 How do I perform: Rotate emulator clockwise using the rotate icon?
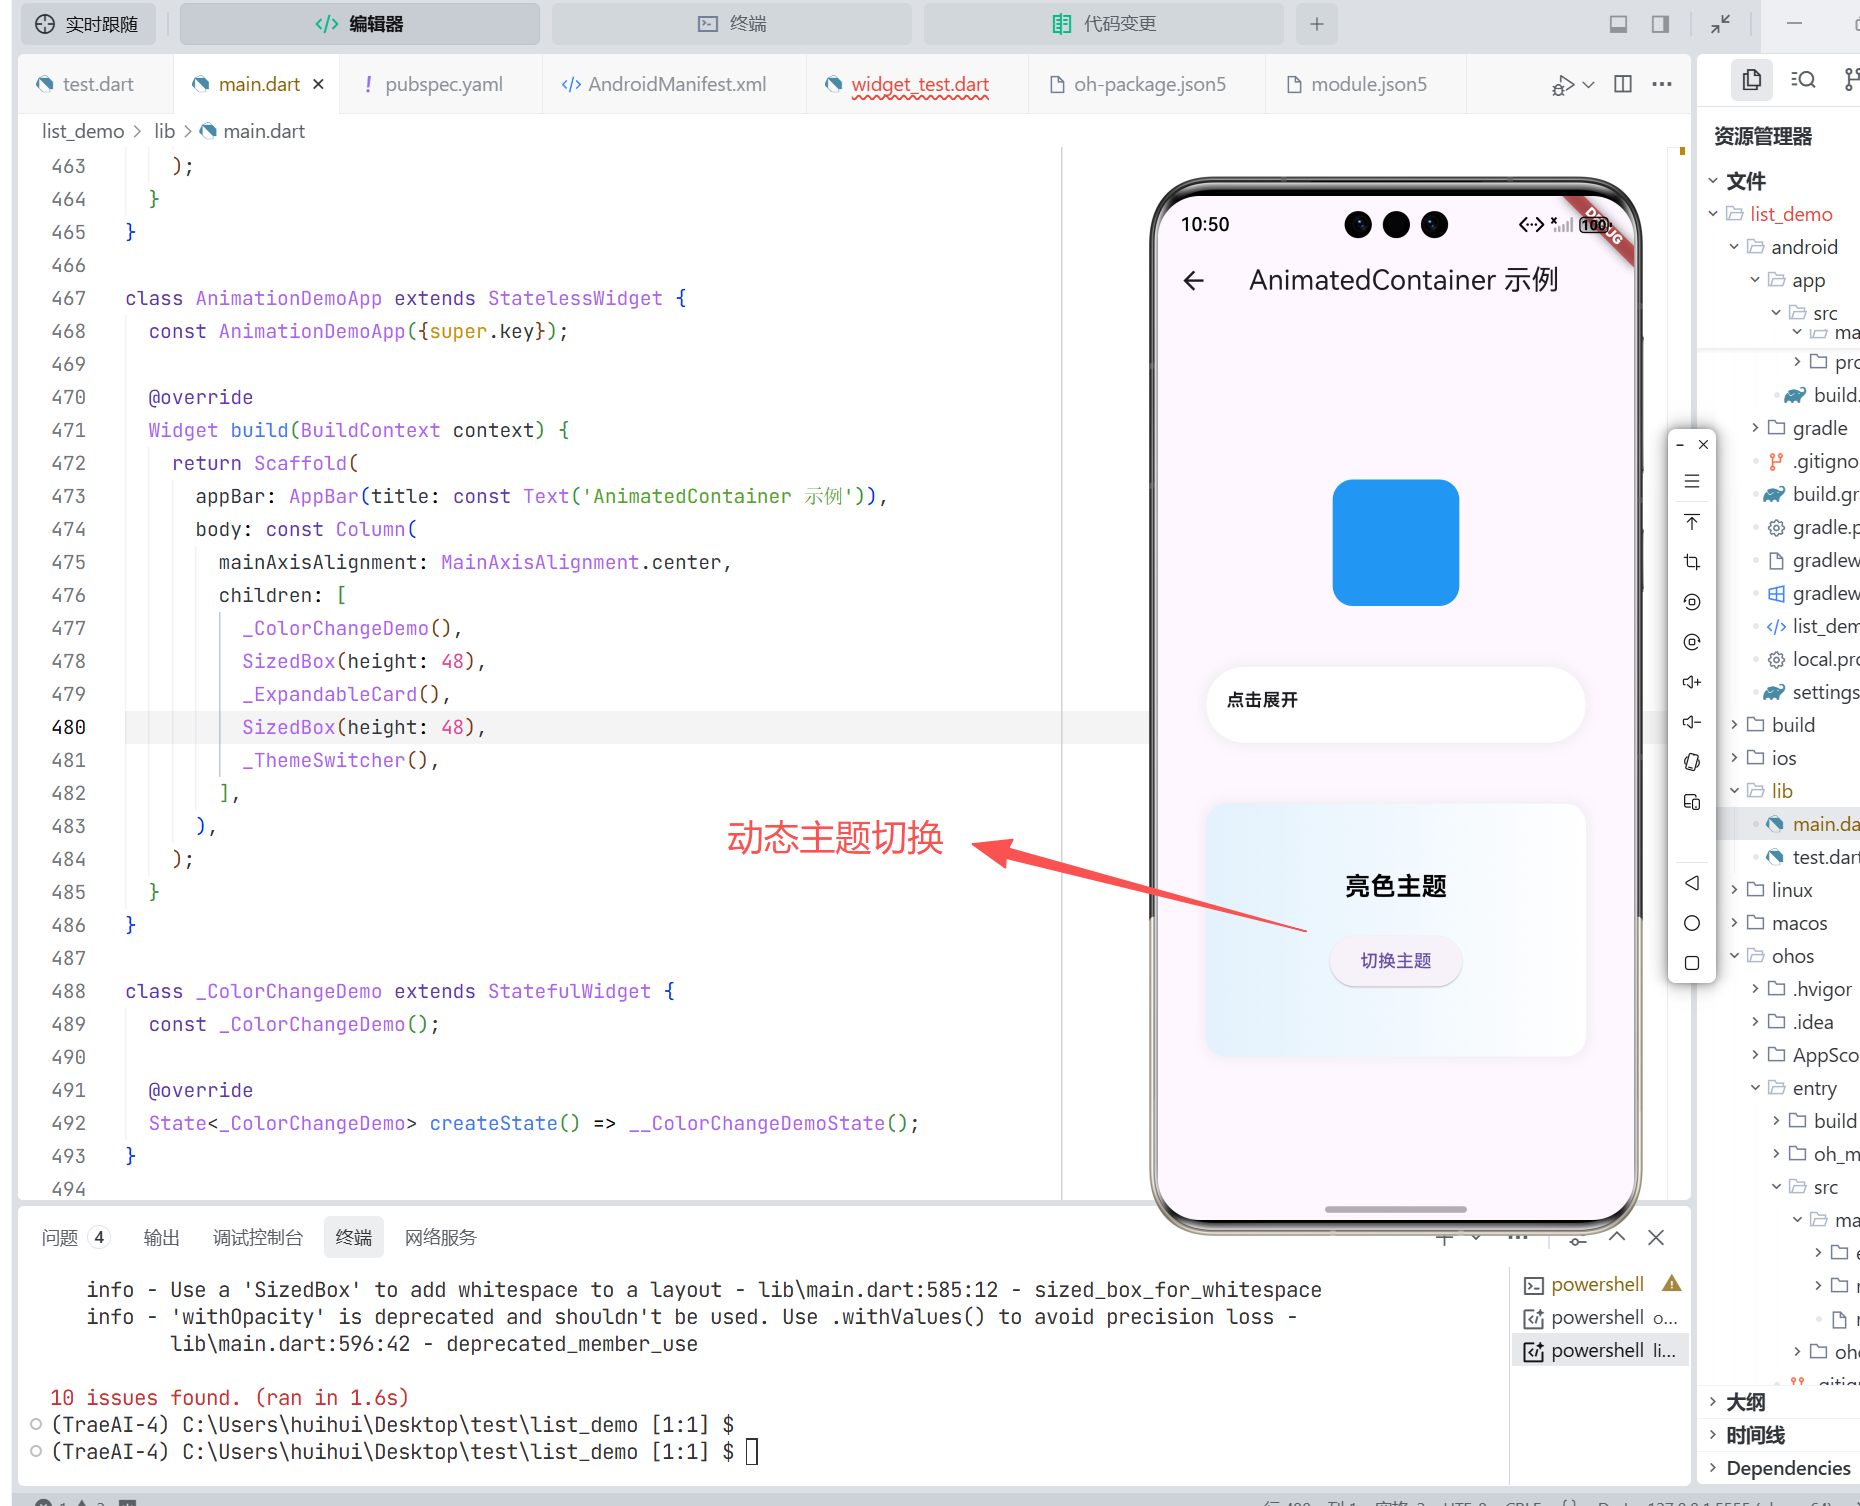1692,642
